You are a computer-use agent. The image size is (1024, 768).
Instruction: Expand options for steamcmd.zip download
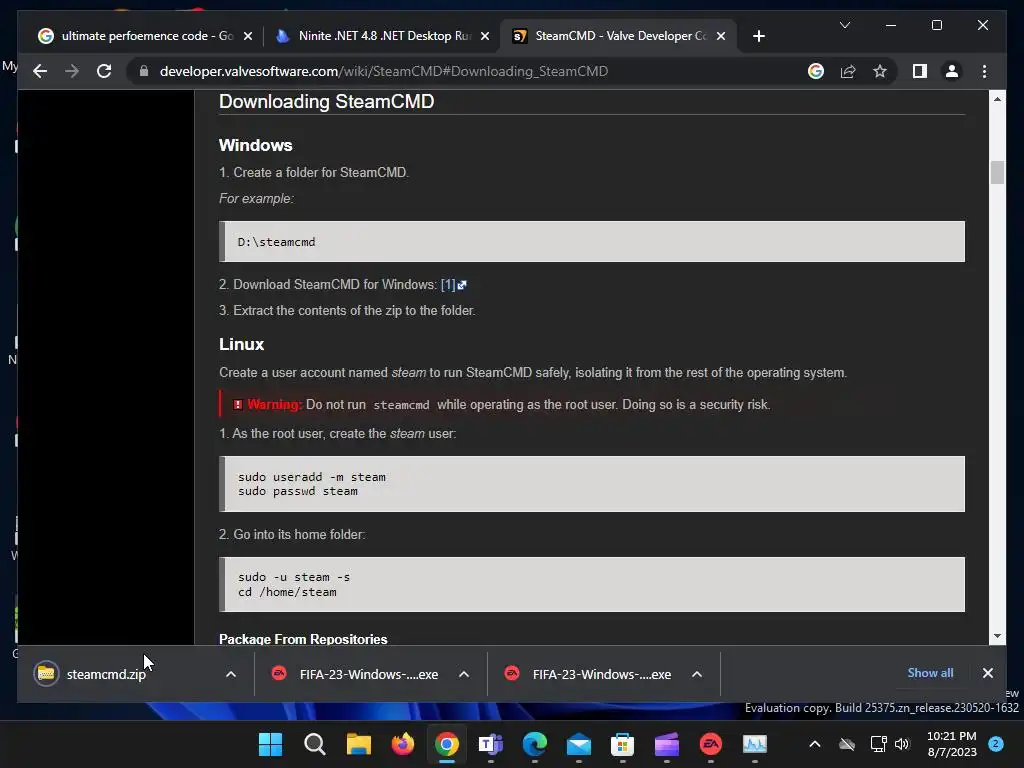231,674
